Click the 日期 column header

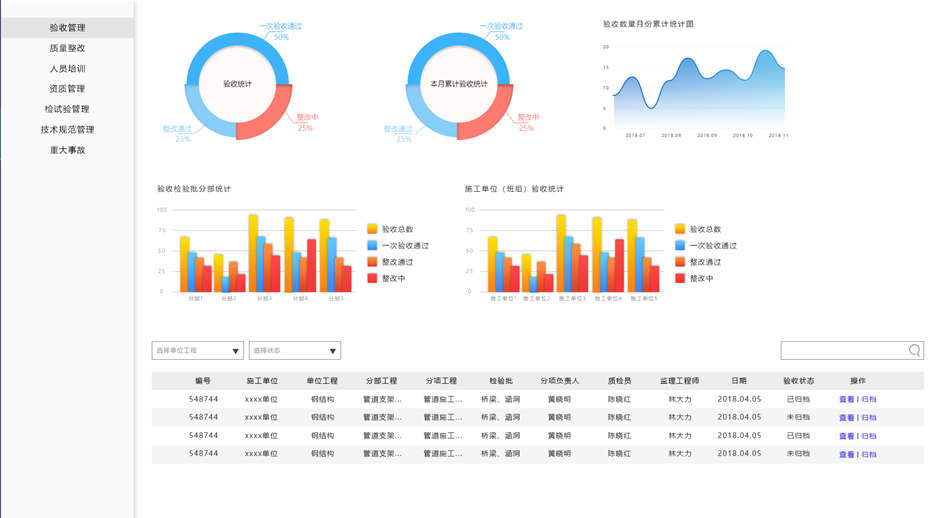click(739, 381)
